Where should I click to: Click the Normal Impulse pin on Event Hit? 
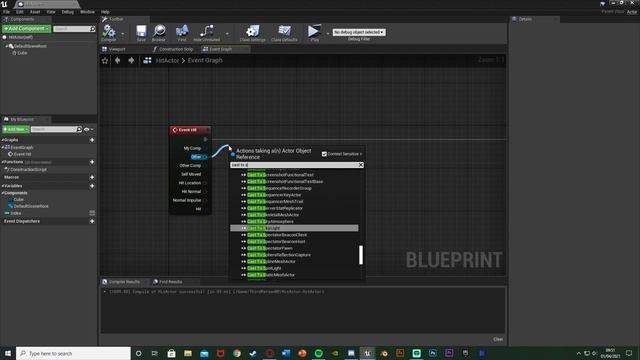click(205, 200)
